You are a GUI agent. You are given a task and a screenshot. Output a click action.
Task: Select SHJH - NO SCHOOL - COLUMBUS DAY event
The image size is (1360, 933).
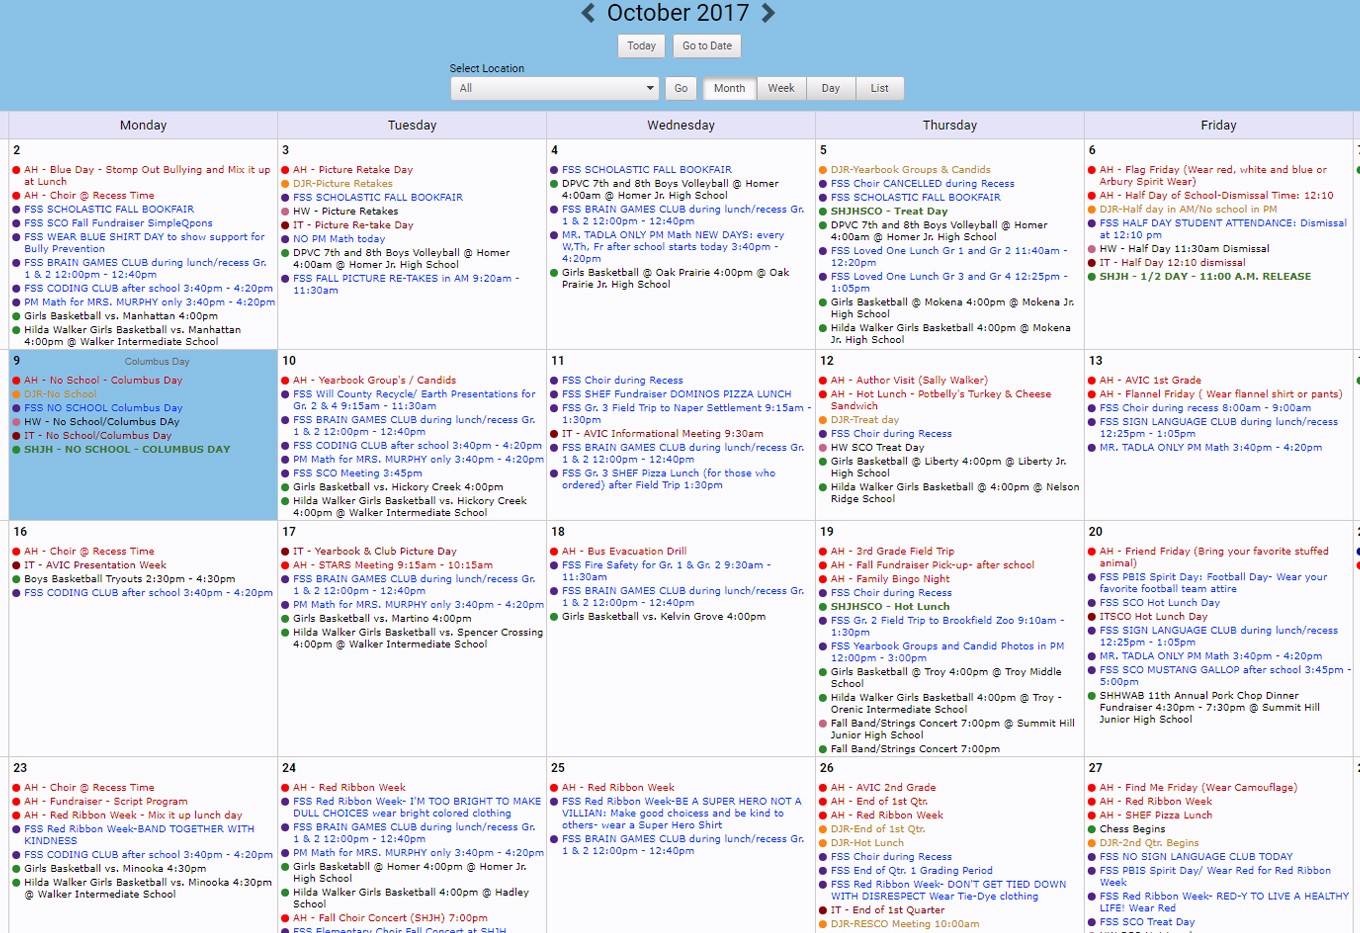pos(127,450)
